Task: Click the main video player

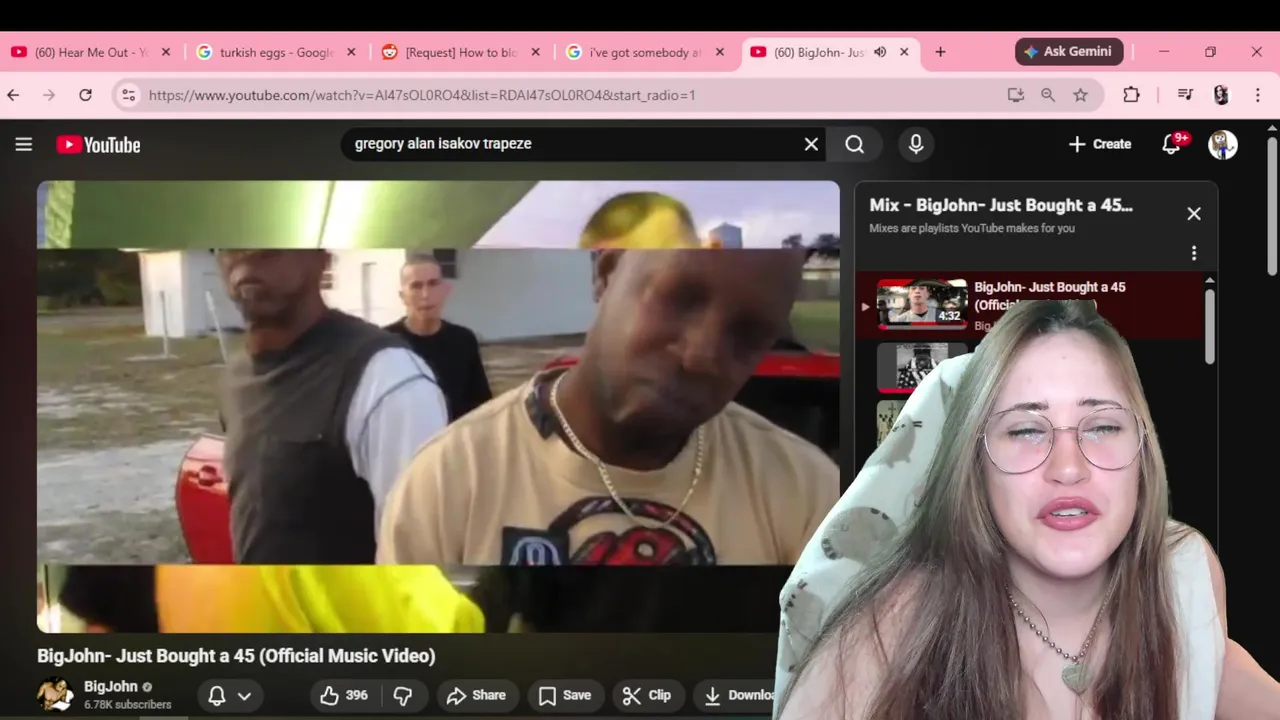Action: click(x=438, y=406)
